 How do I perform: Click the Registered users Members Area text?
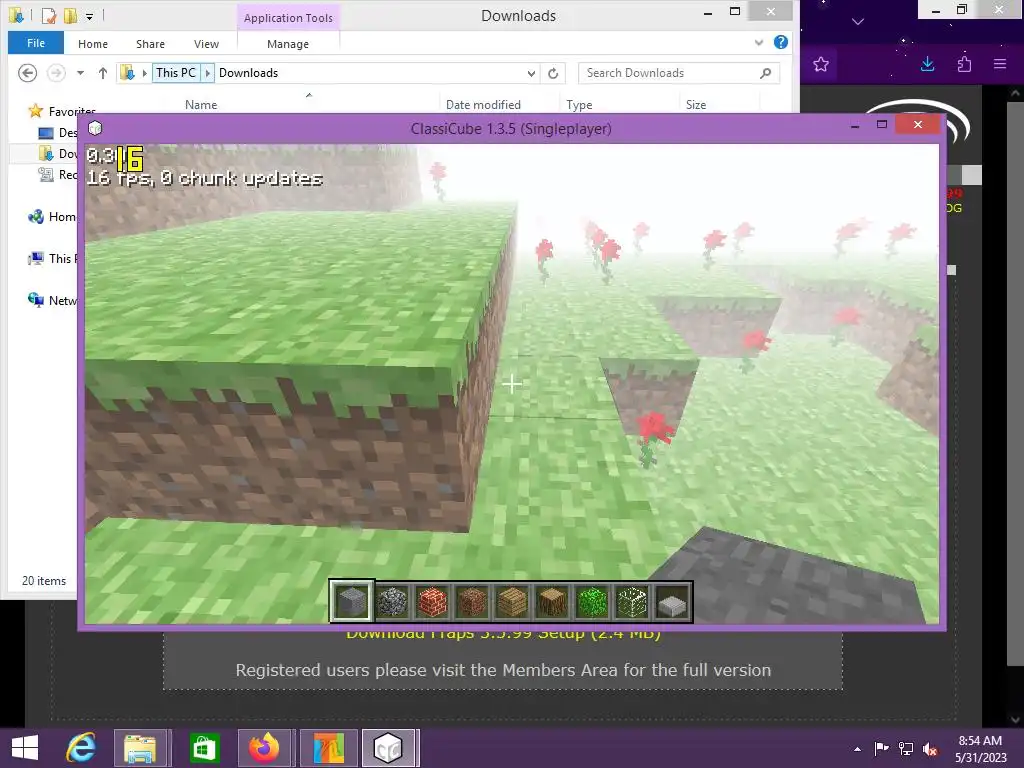click(x=503, y=670)
